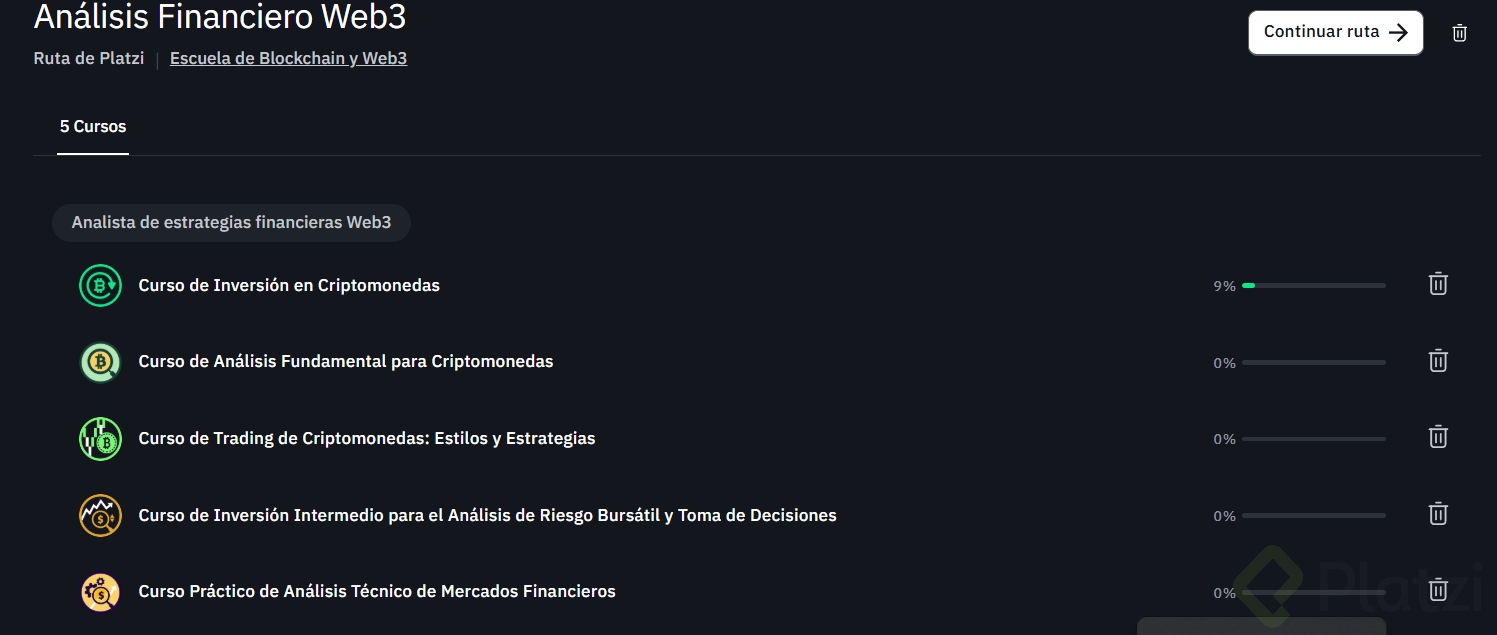
Task: Click the Análisis Fundamental course badge icon
Action: click(x=100, y=362)
